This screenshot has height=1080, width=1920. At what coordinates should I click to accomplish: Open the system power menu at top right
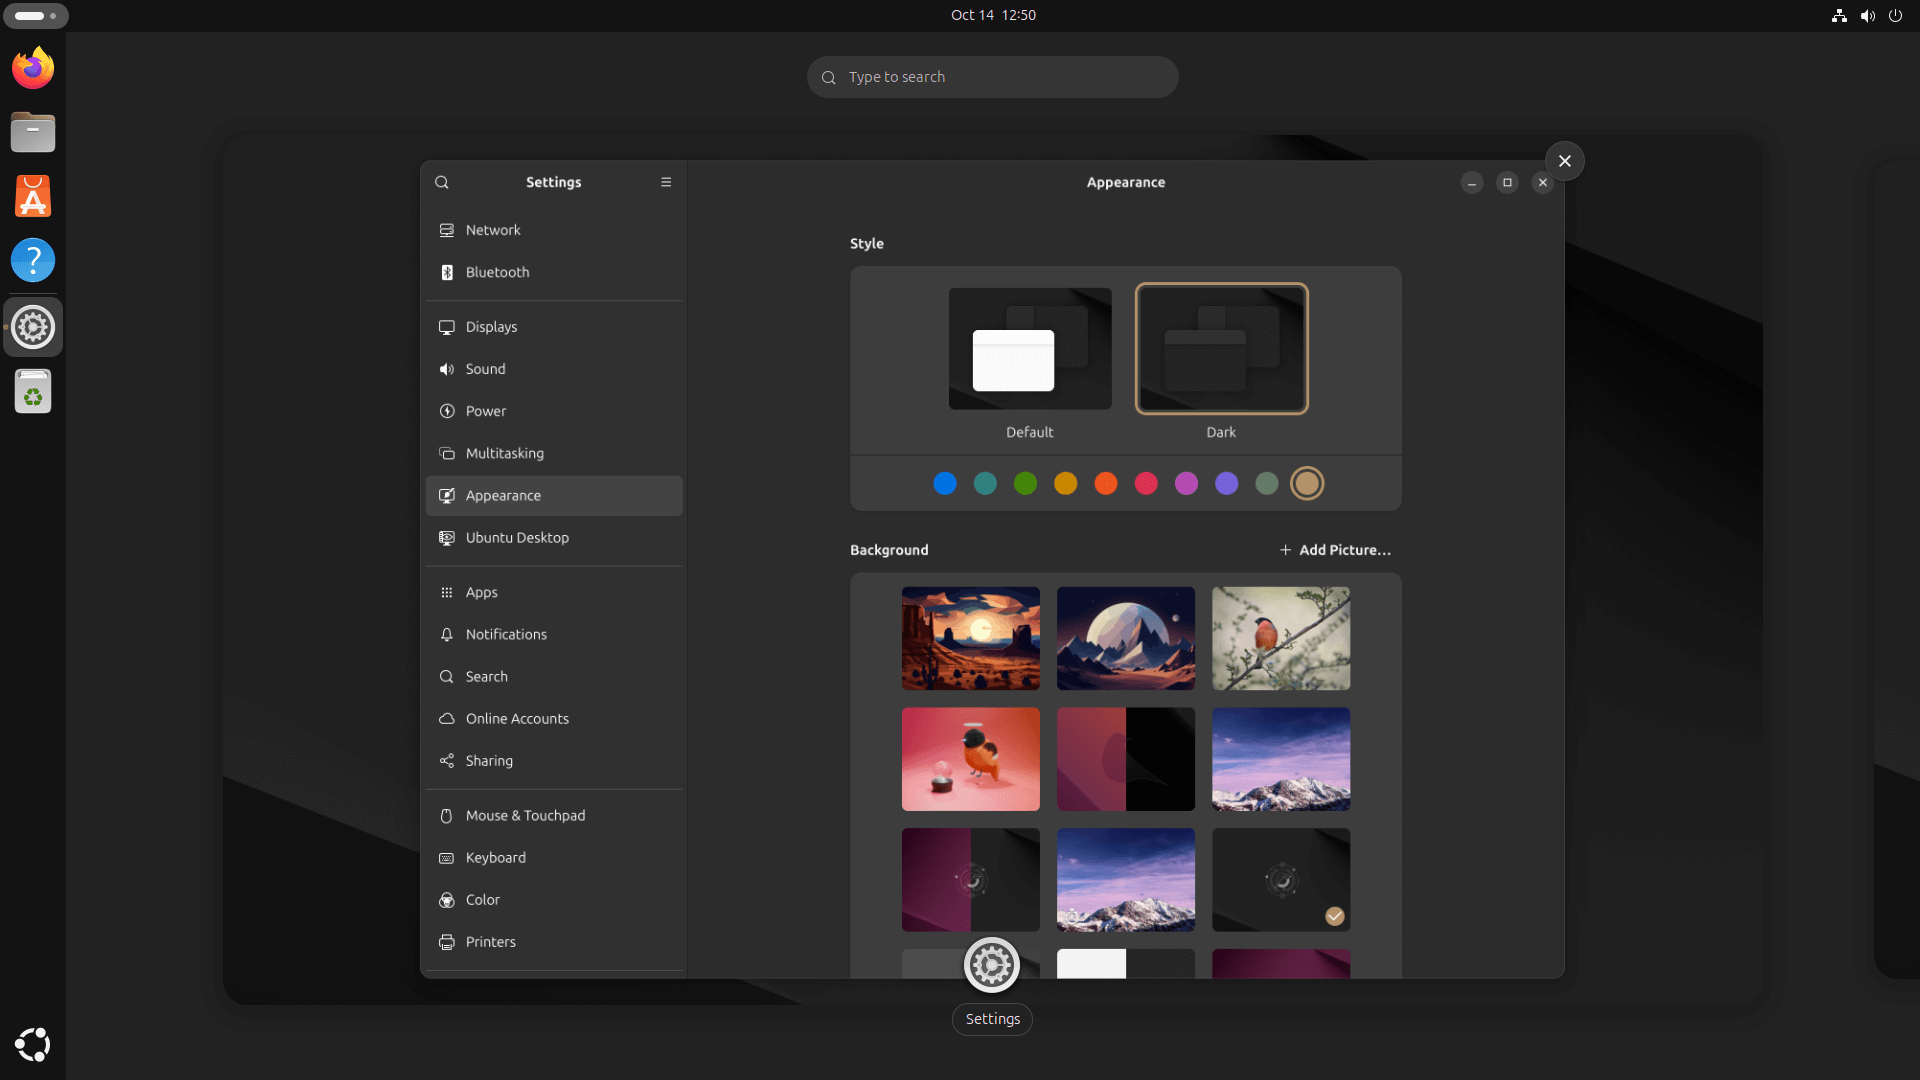[1896, 15]
